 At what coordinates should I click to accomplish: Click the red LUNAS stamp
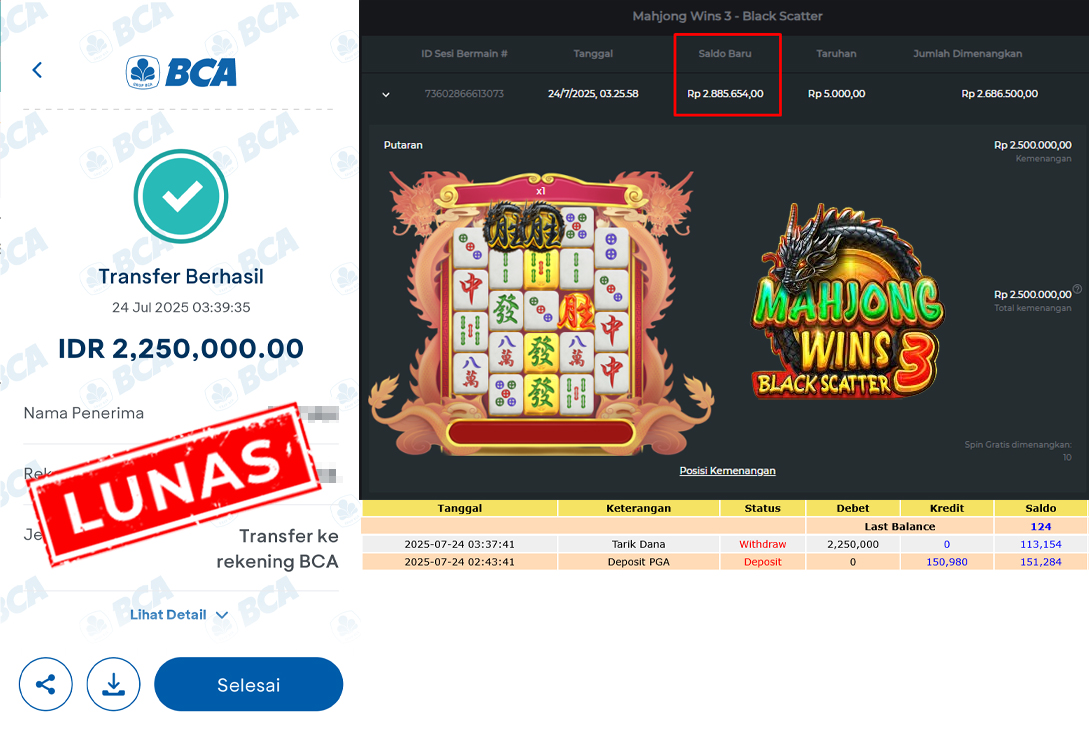pyautogui.click(x=174, y=483)
